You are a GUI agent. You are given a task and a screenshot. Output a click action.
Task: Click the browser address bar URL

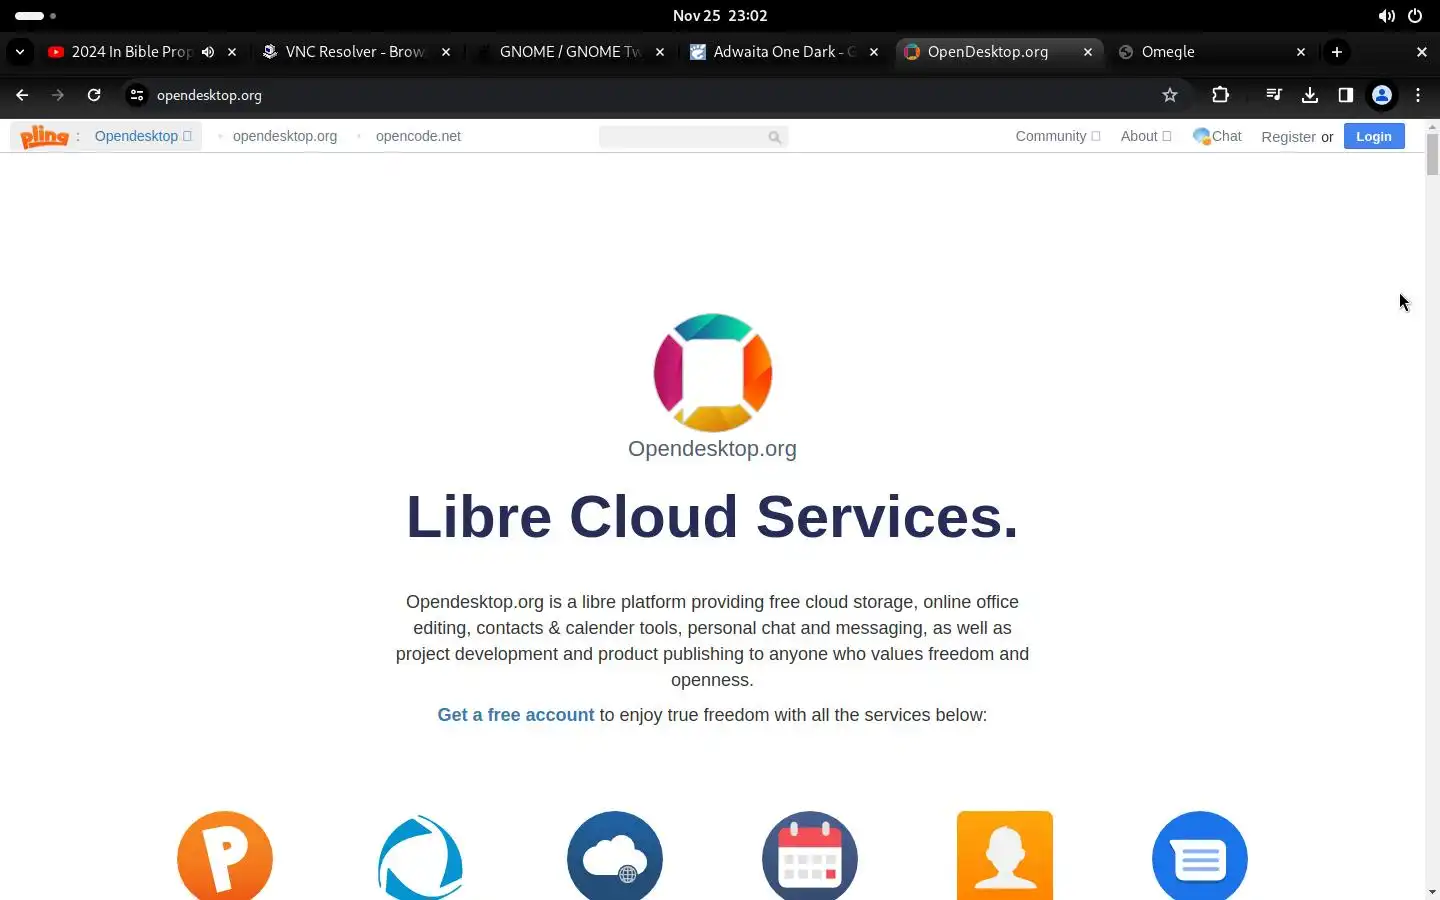point(209,95)
